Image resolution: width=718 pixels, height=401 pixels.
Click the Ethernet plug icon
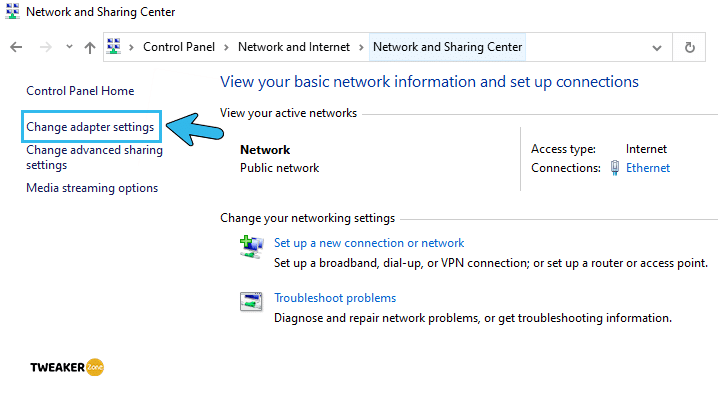click(x=615, y=168)
